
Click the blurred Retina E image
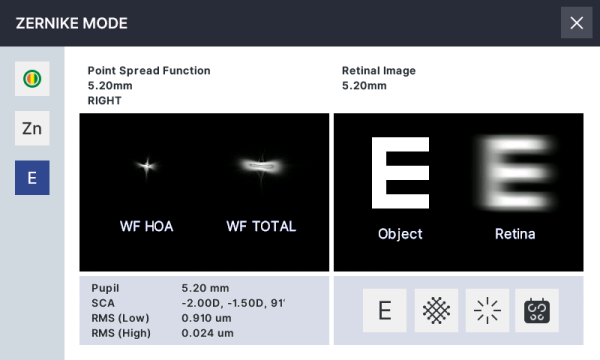point(515,173)
